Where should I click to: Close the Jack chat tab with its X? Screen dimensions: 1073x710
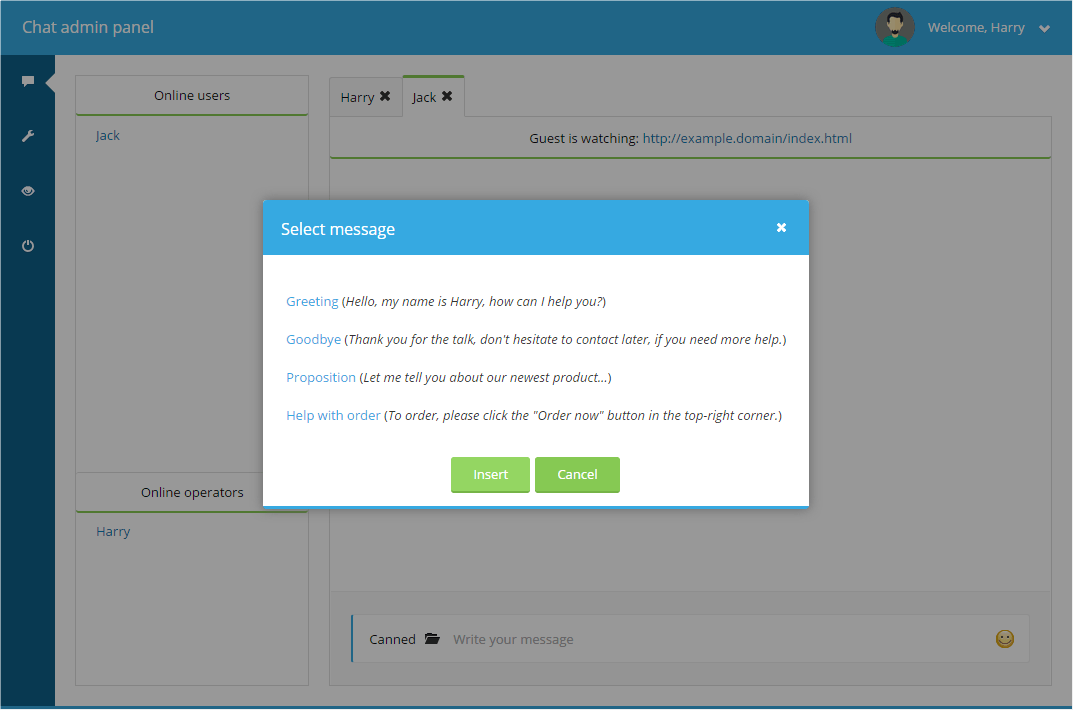pos(447,96)
